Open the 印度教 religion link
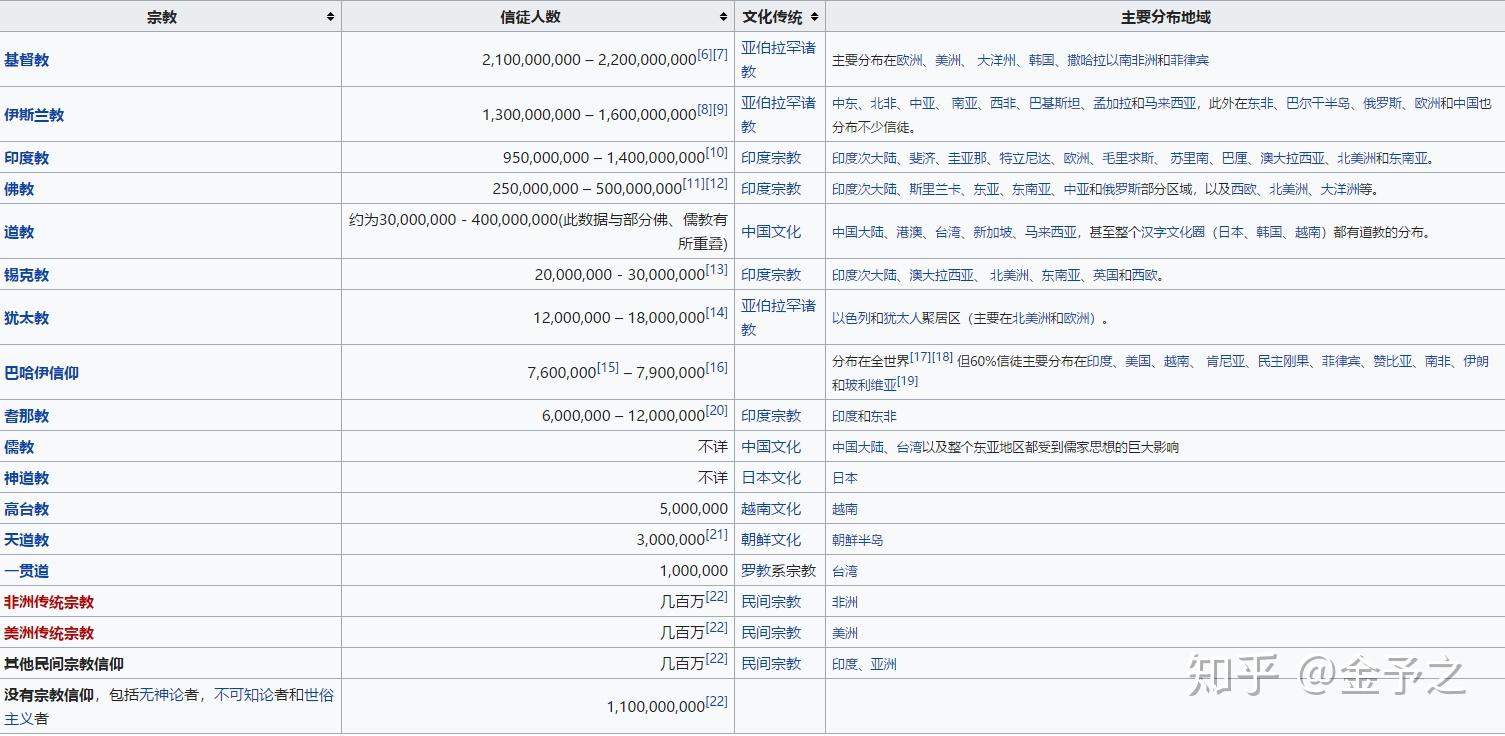 26,158
